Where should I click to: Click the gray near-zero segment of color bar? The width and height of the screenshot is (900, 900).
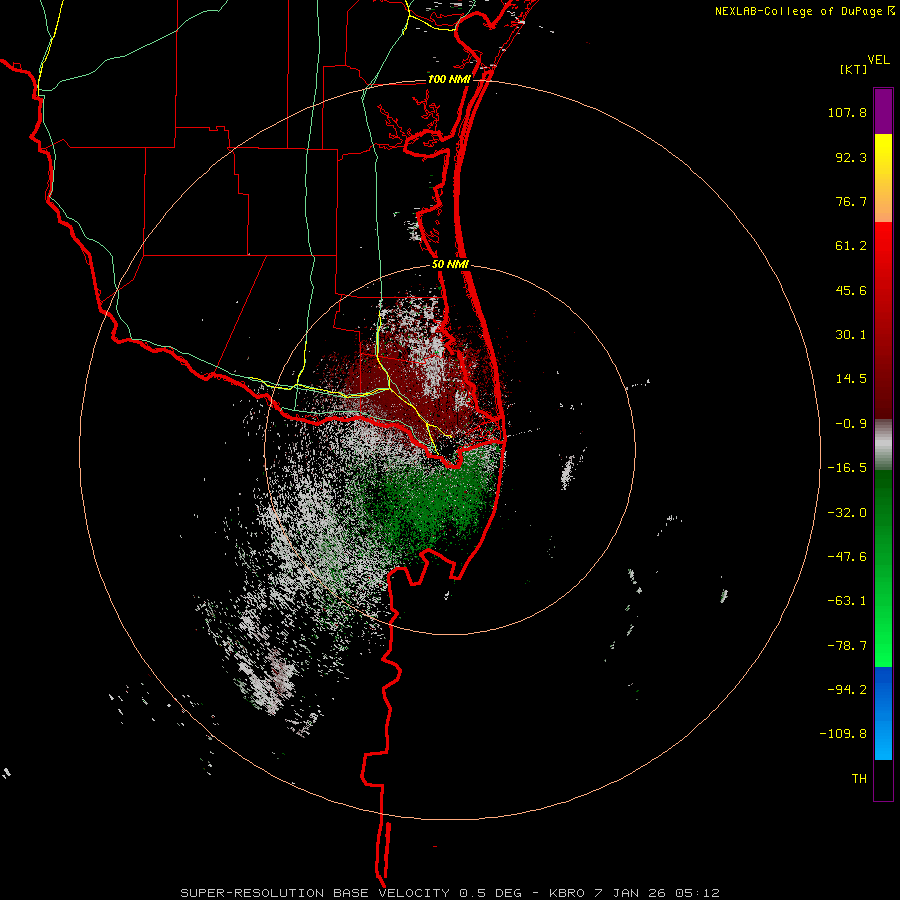pos(883,445)
